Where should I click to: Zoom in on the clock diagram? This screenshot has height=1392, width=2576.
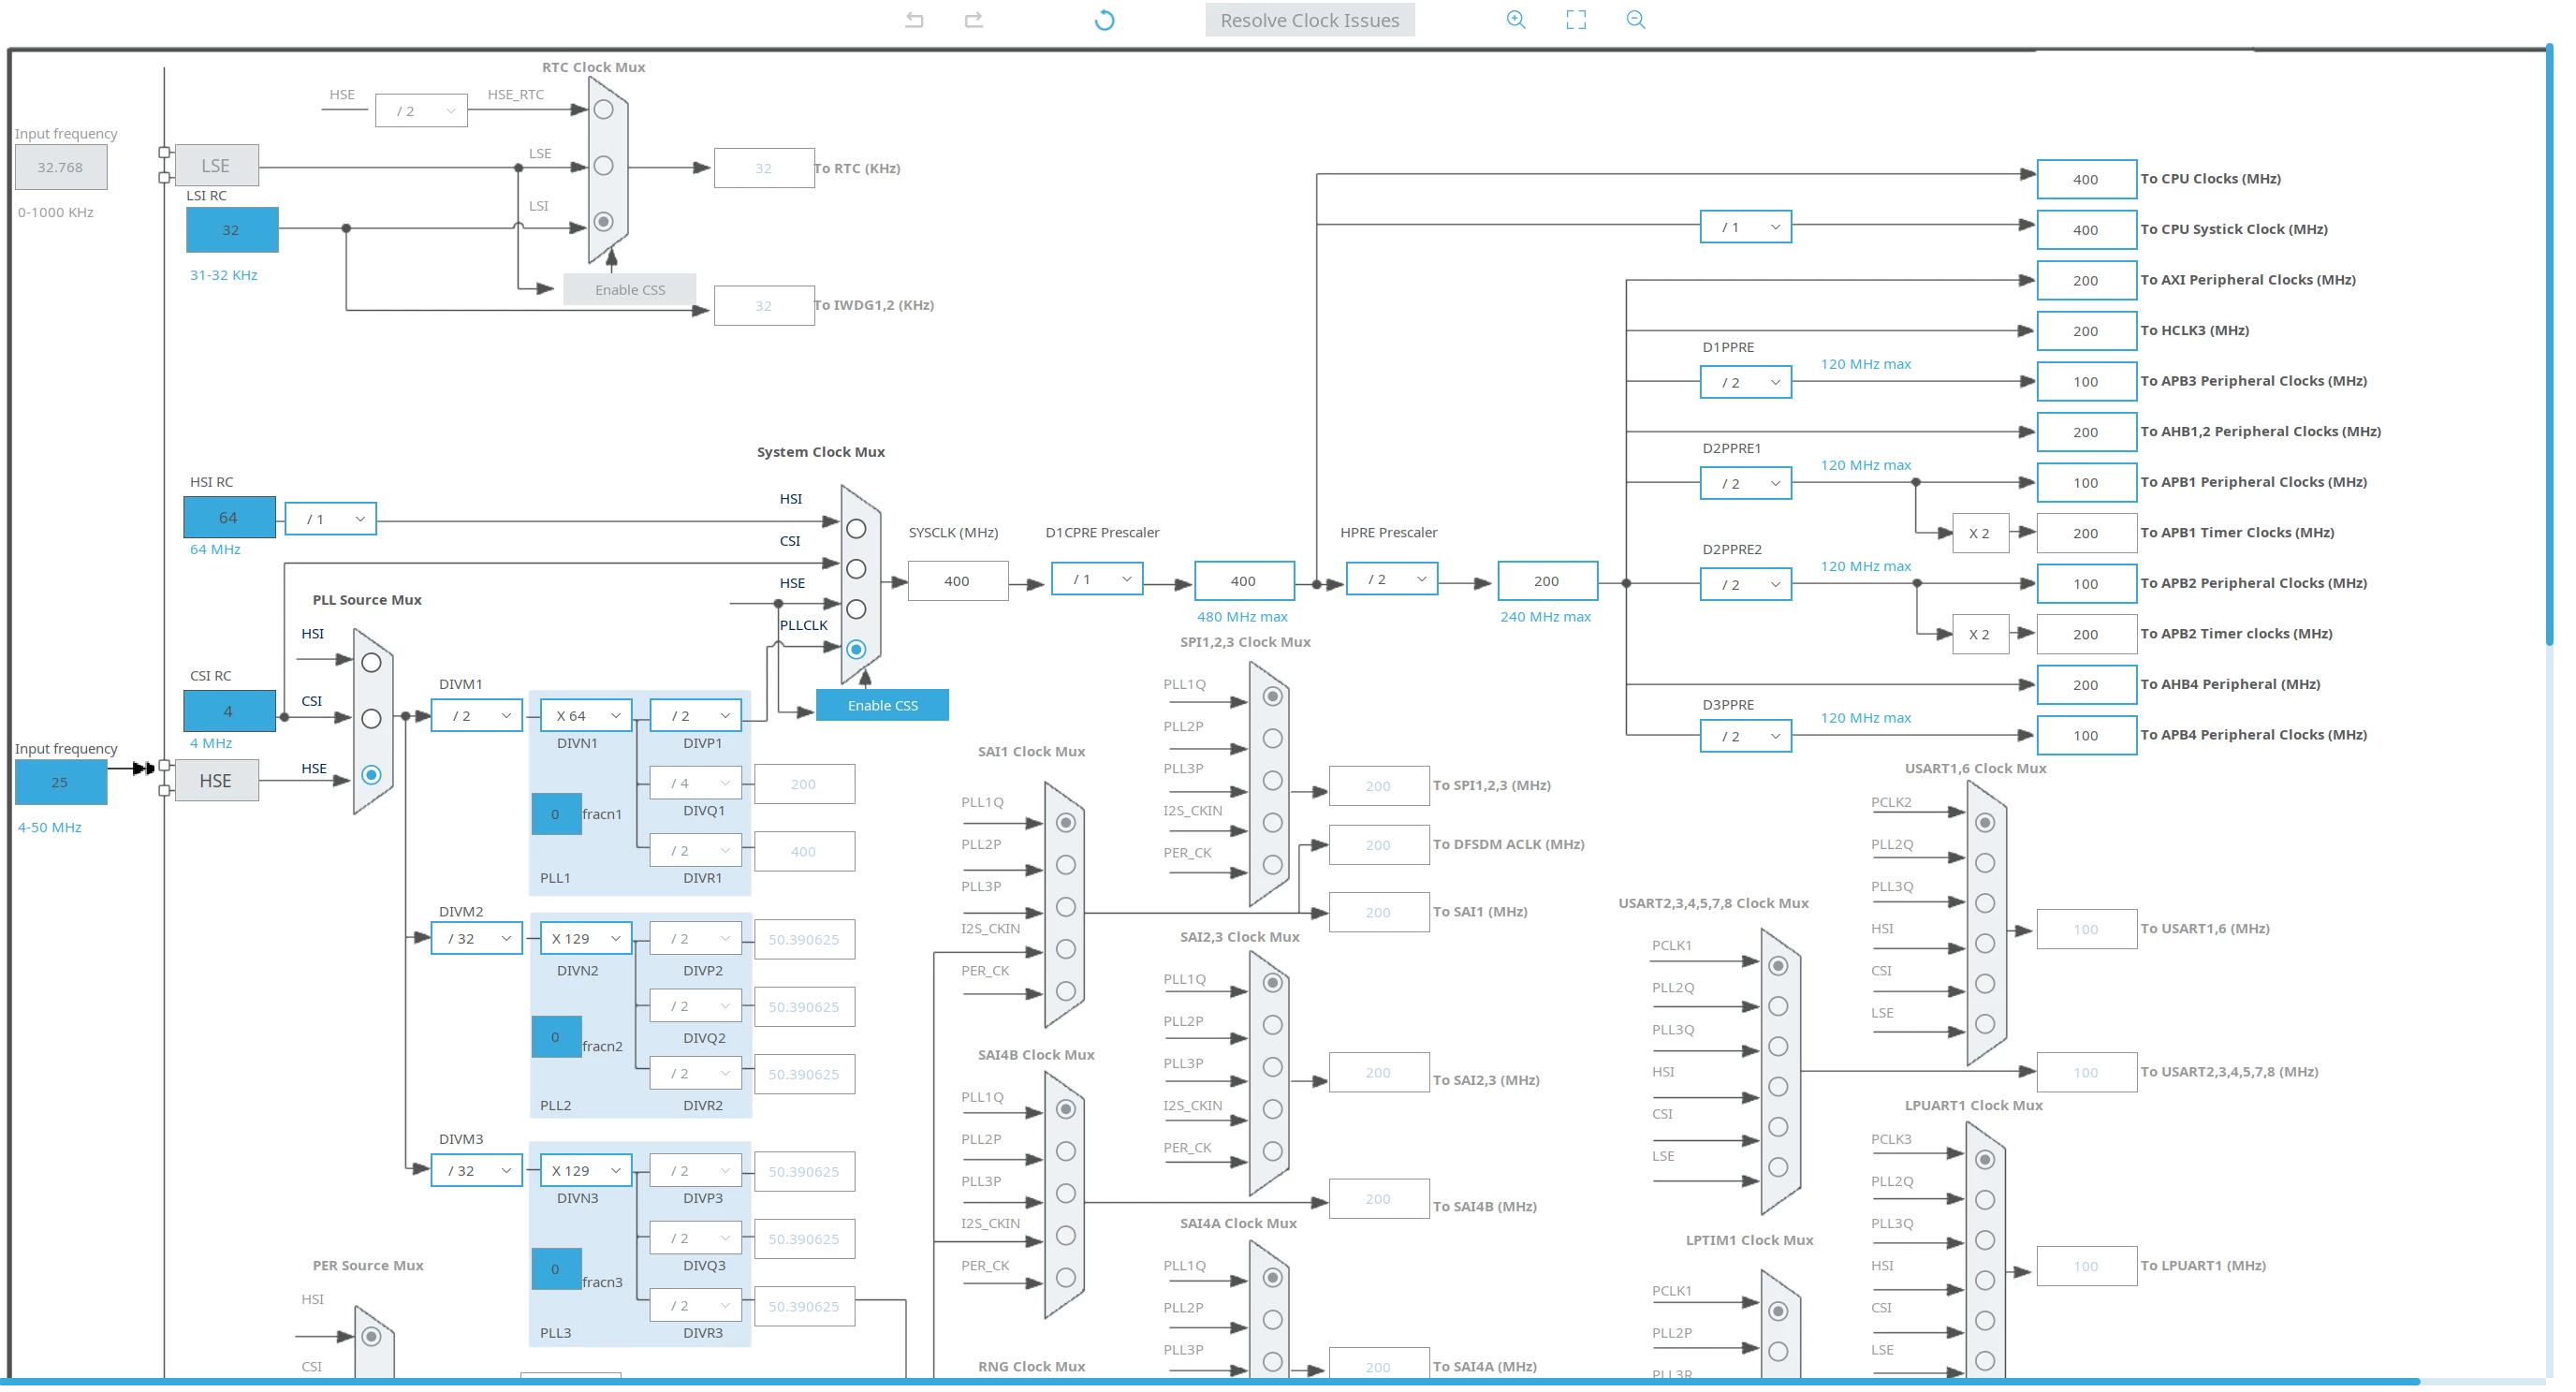click(x=1516, y=20)
